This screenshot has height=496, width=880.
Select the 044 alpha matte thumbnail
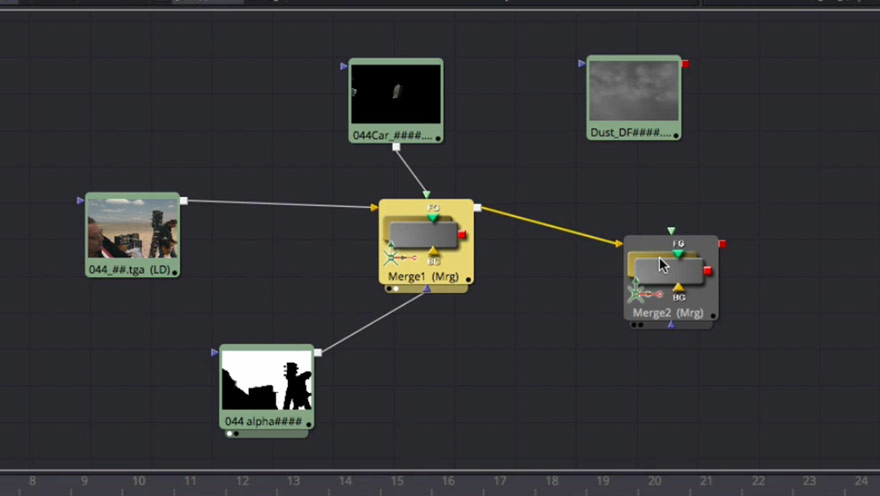267,380
